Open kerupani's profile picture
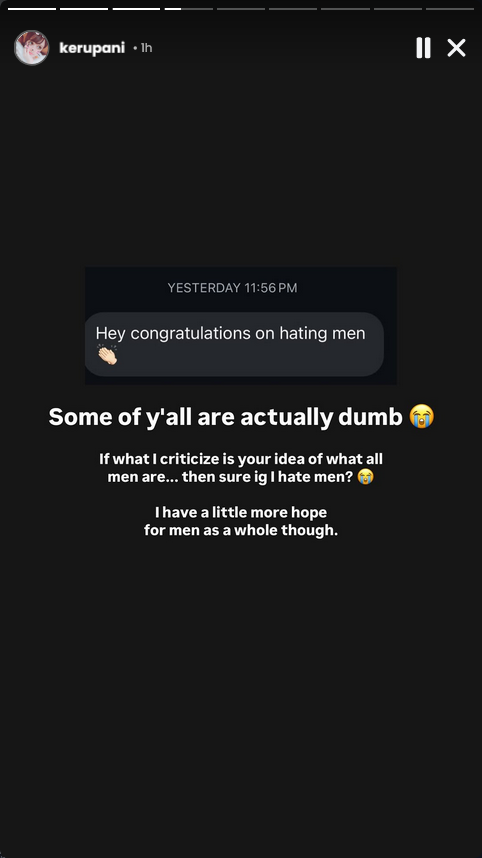The image size is (482, 858). pos(32,48)
